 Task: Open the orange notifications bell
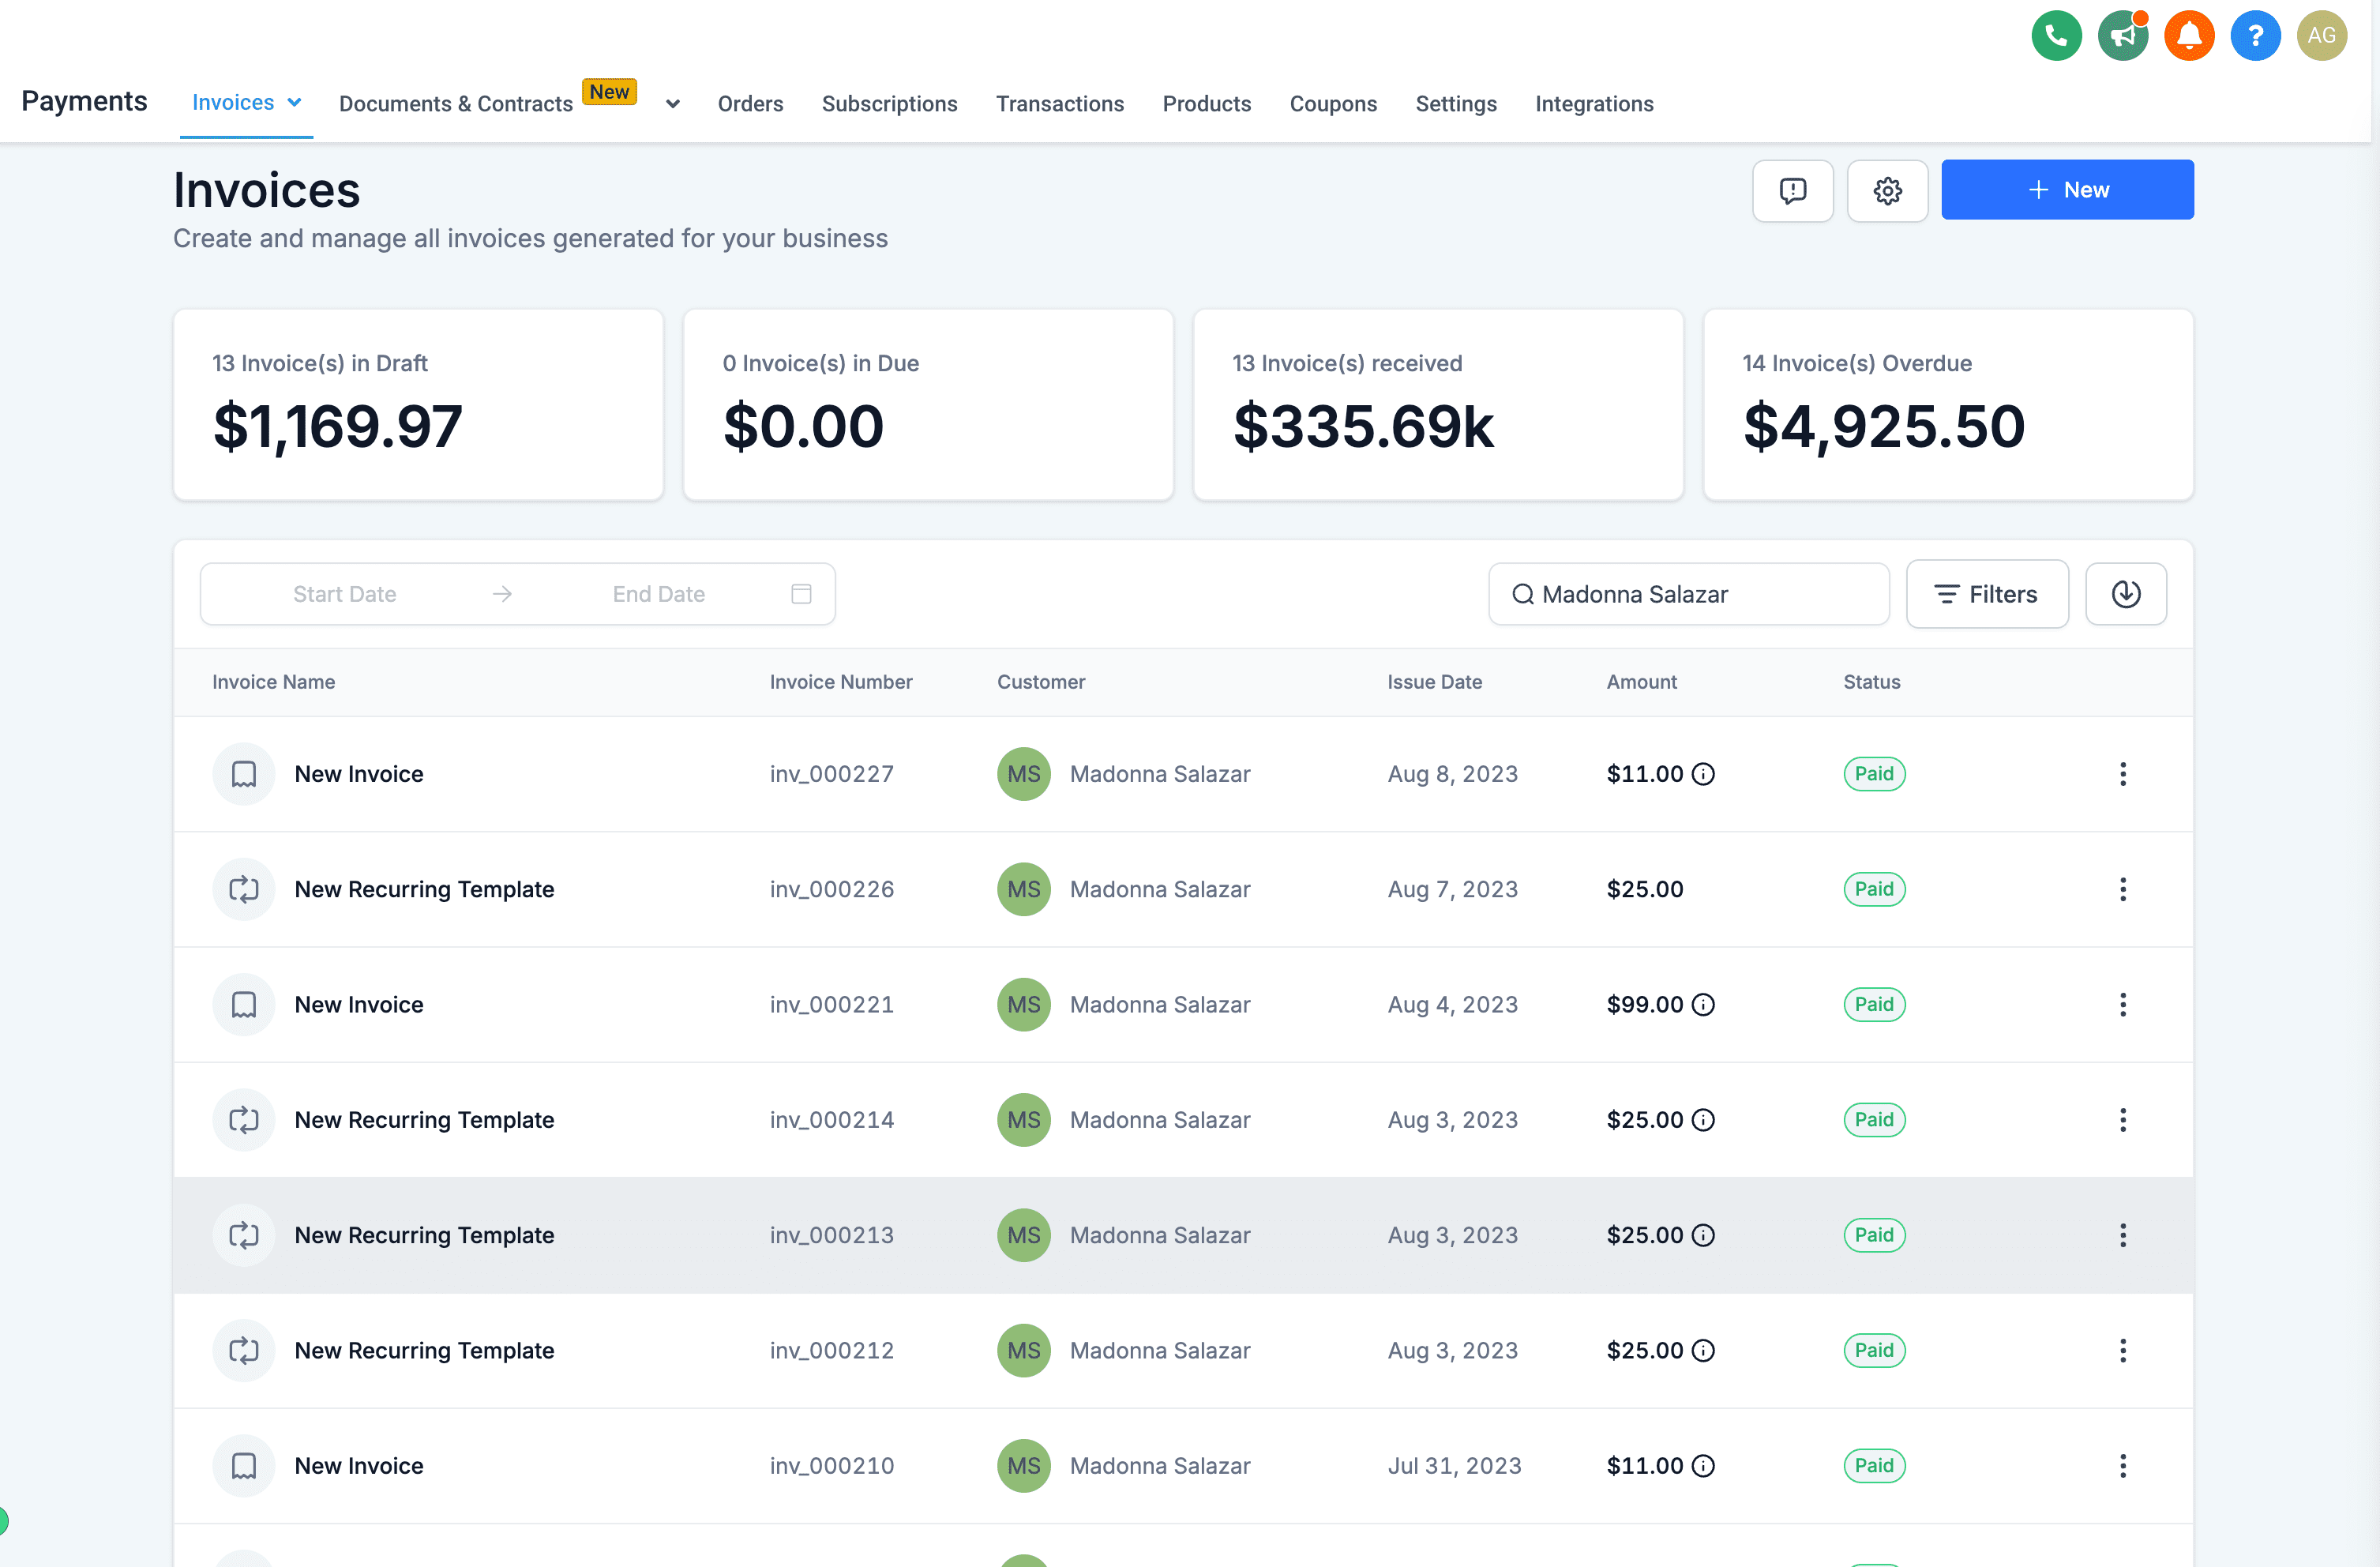(x=2189, y=36)
